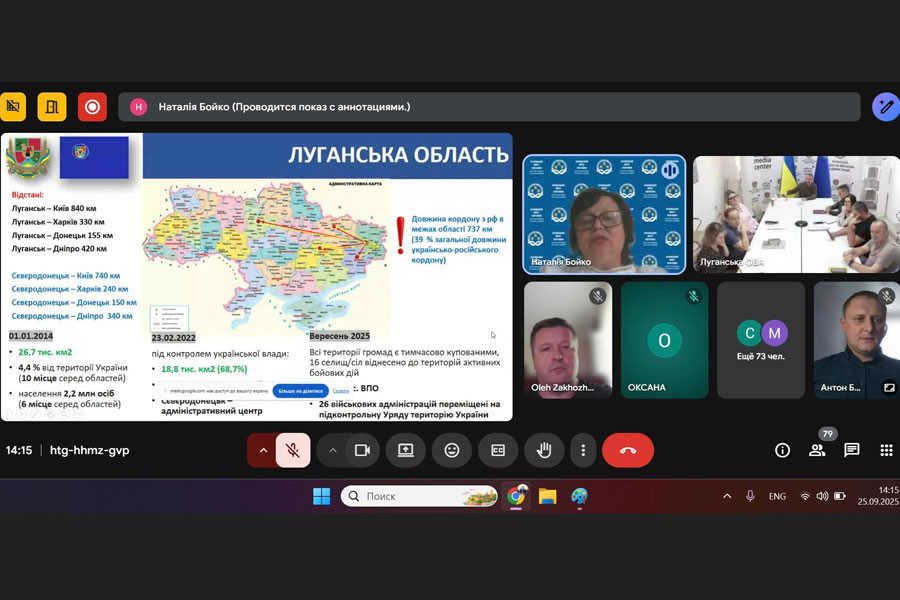Open the volume tray icon
Image resolution: width=900 pixels, height=600 pixels.
[x=822, y=496]
